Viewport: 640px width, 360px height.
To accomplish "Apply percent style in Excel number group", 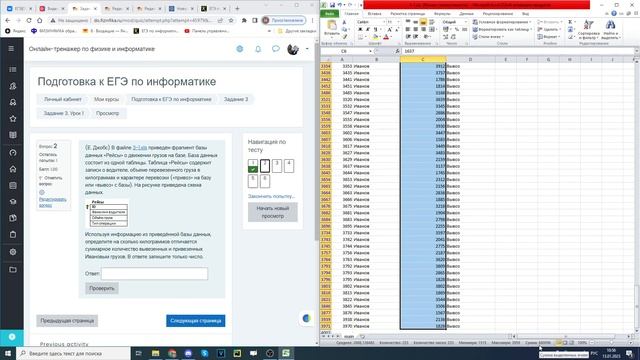I will tap(457, 29).
